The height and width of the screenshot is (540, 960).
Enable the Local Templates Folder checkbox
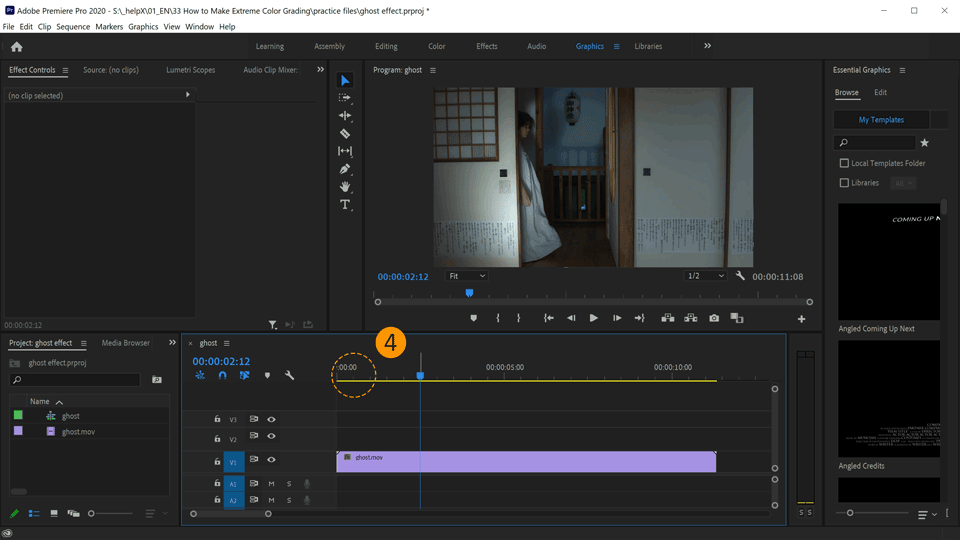point(844,163)
